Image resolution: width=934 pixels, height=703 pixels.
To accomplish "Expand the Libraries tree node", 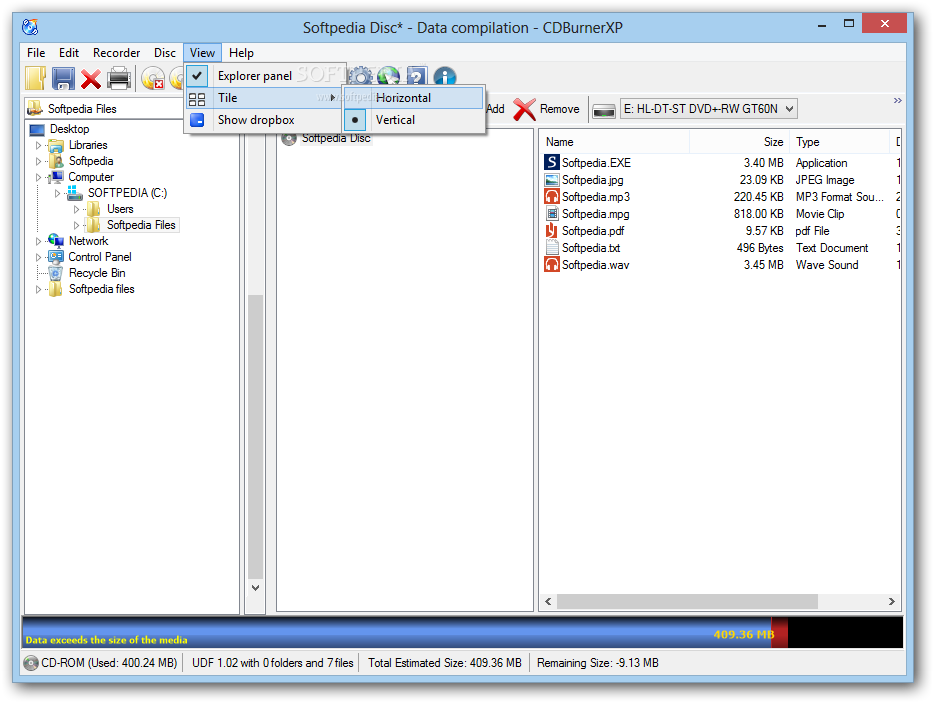I will [x=38, y=145].
